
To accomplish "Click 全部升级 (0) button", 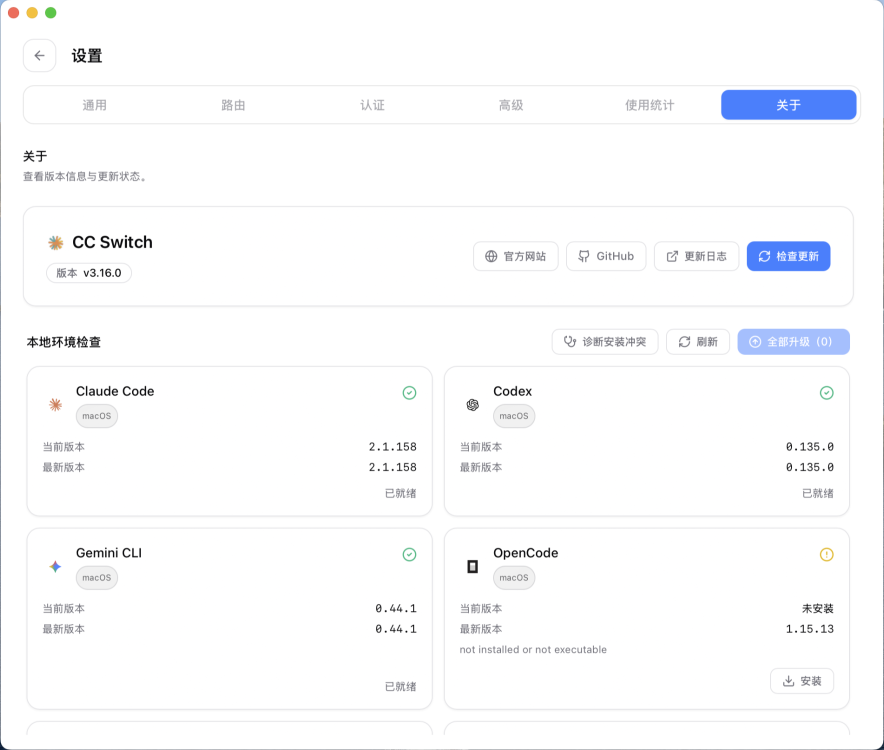I will (x=794, y=342).
